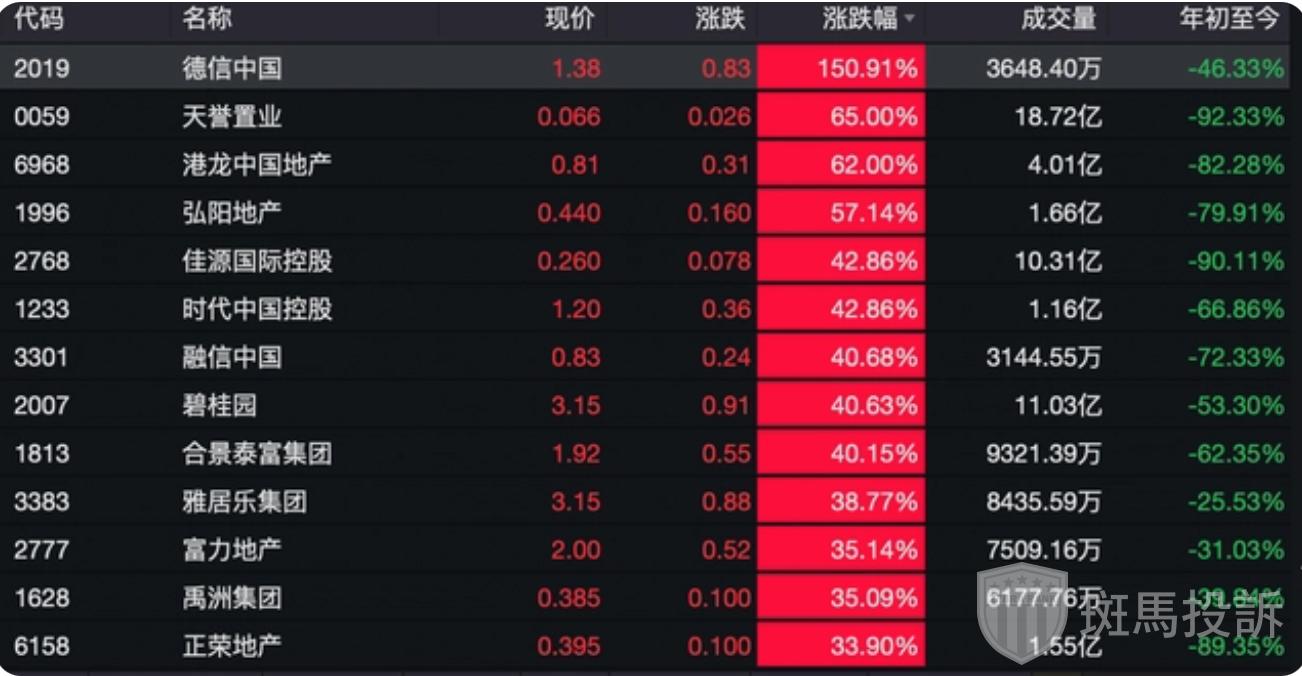Open 融信中国 stock details

(232, 357)
